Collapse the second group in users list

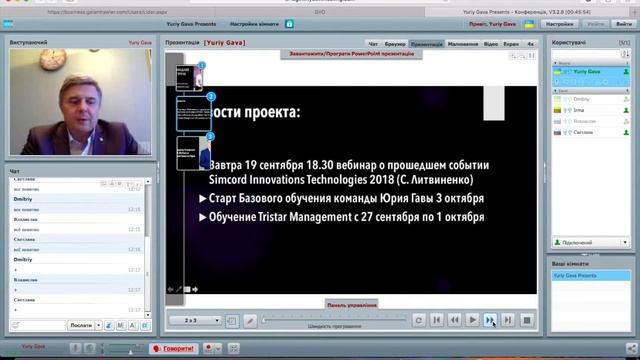555,91
